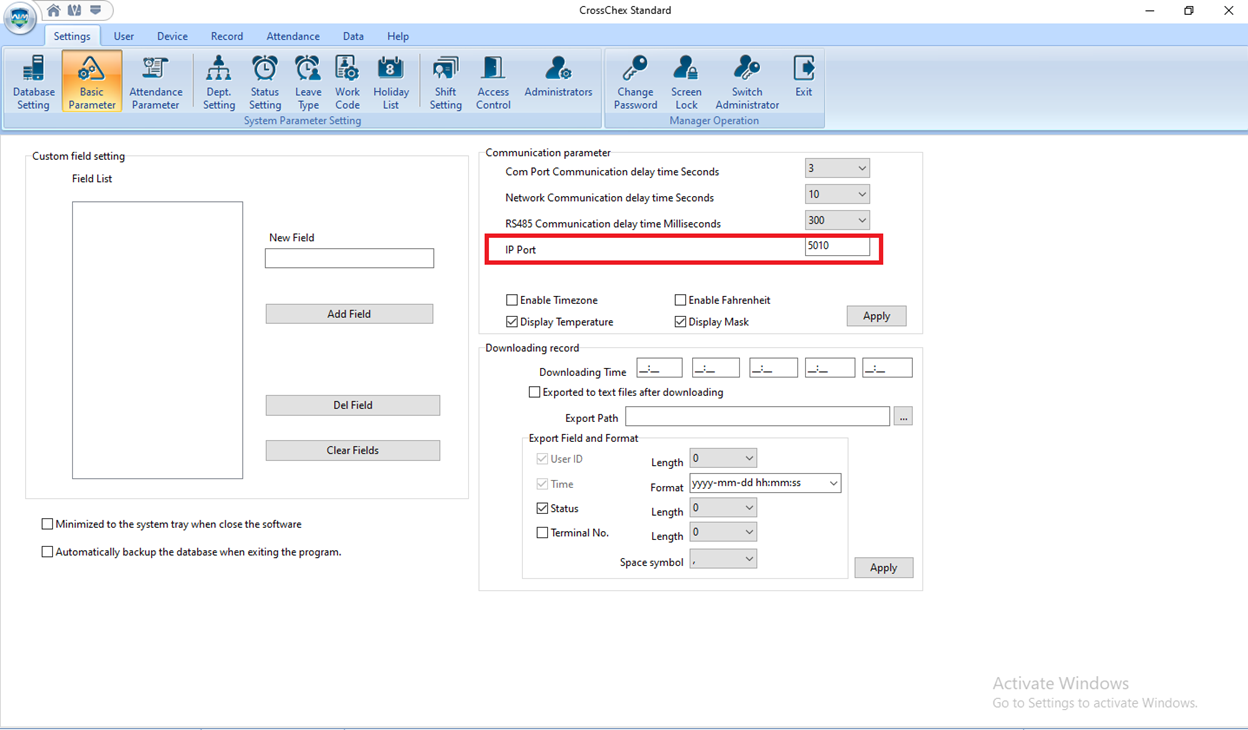Viewport: 1248px width, 730px height.
Task: Open Attendance Parameter settings
Action: [155, 81]
